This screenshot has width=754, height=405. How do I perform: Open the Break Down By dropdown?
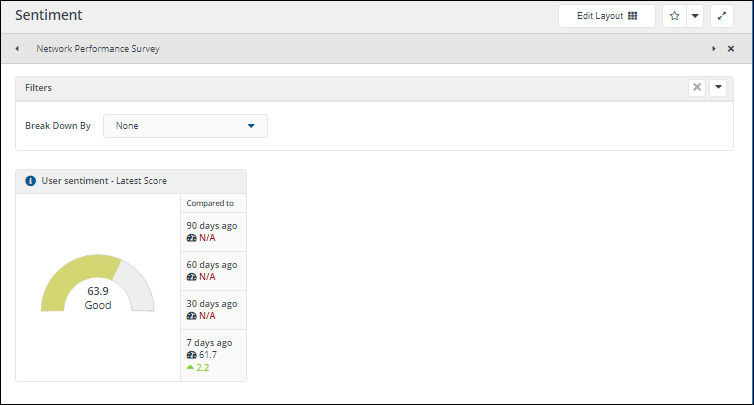click(x=185, y=126)
